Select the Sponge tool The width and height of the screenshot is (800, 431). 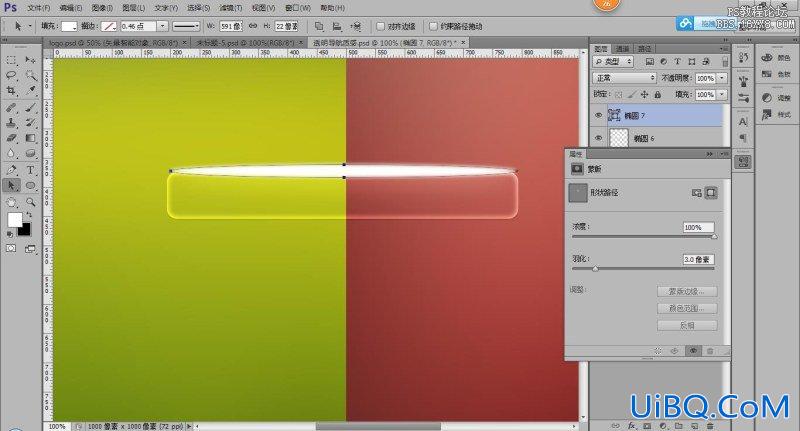(x=30, y=154)
